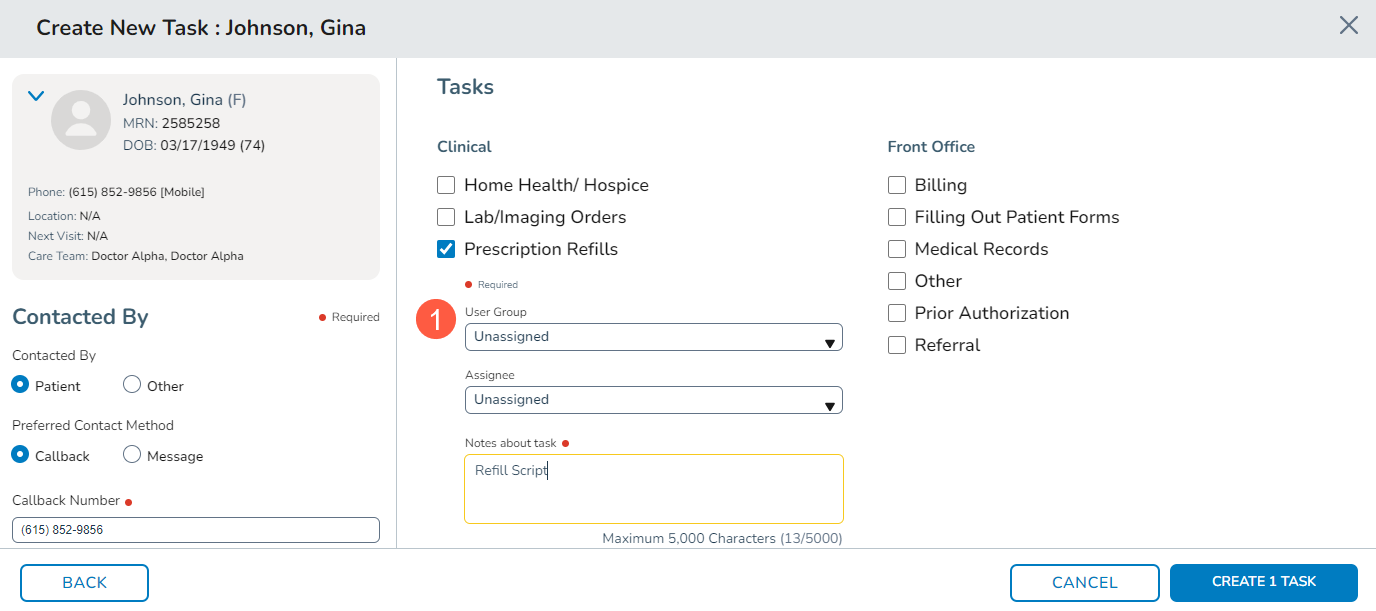The width and height of the screenshot is (1376, 611).
Task: Select Filling Out Patient Forms checkbox
Action: (897, 217)
